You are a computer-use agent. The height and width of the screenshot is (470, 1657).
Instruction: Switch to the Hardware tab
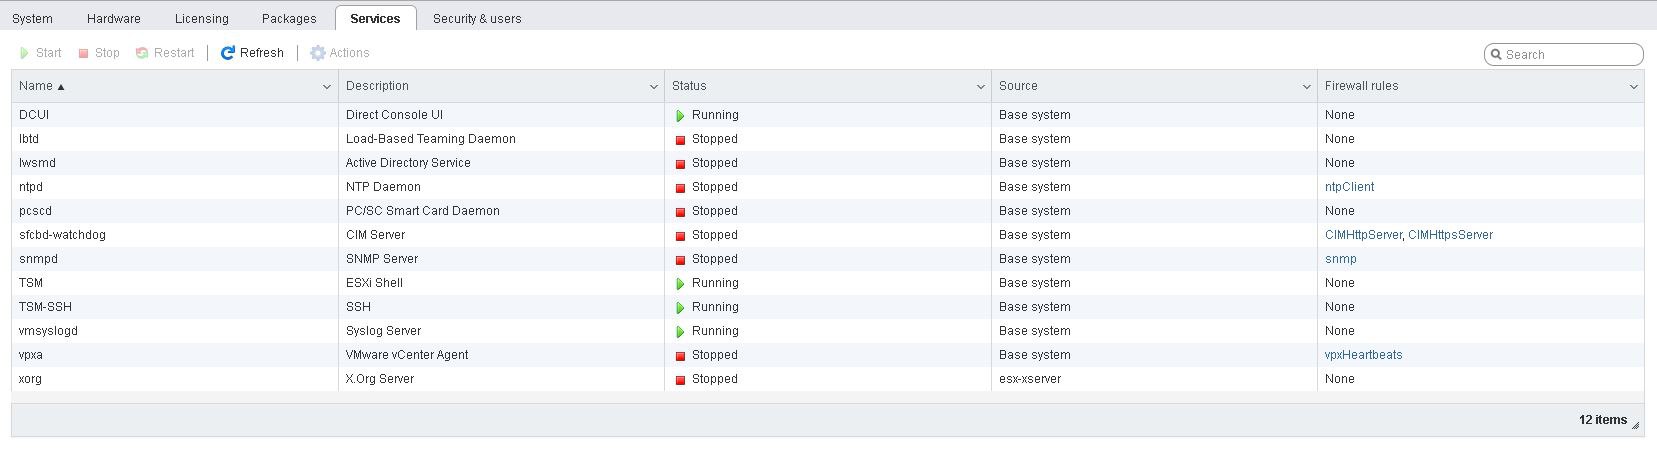[x=114, y=18]
